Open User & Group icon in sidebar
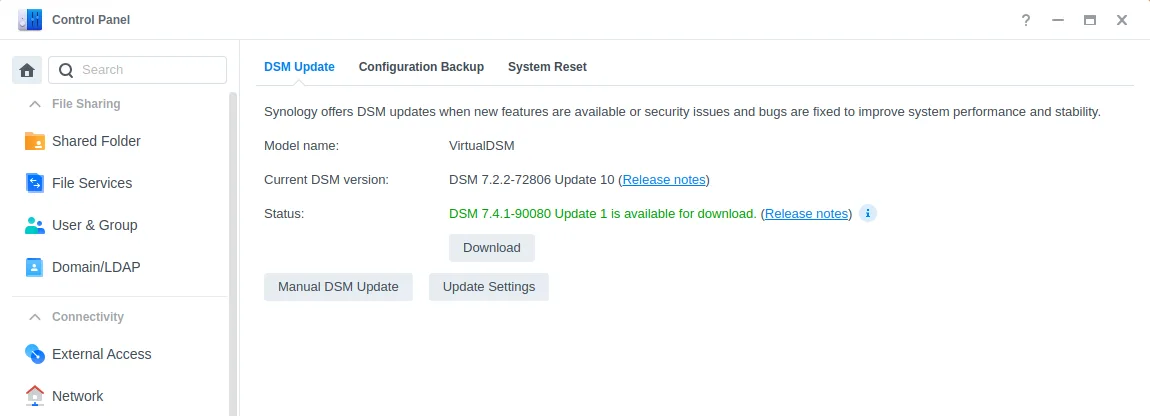This screenshot has width=1150, height=416. click(34, 225)
